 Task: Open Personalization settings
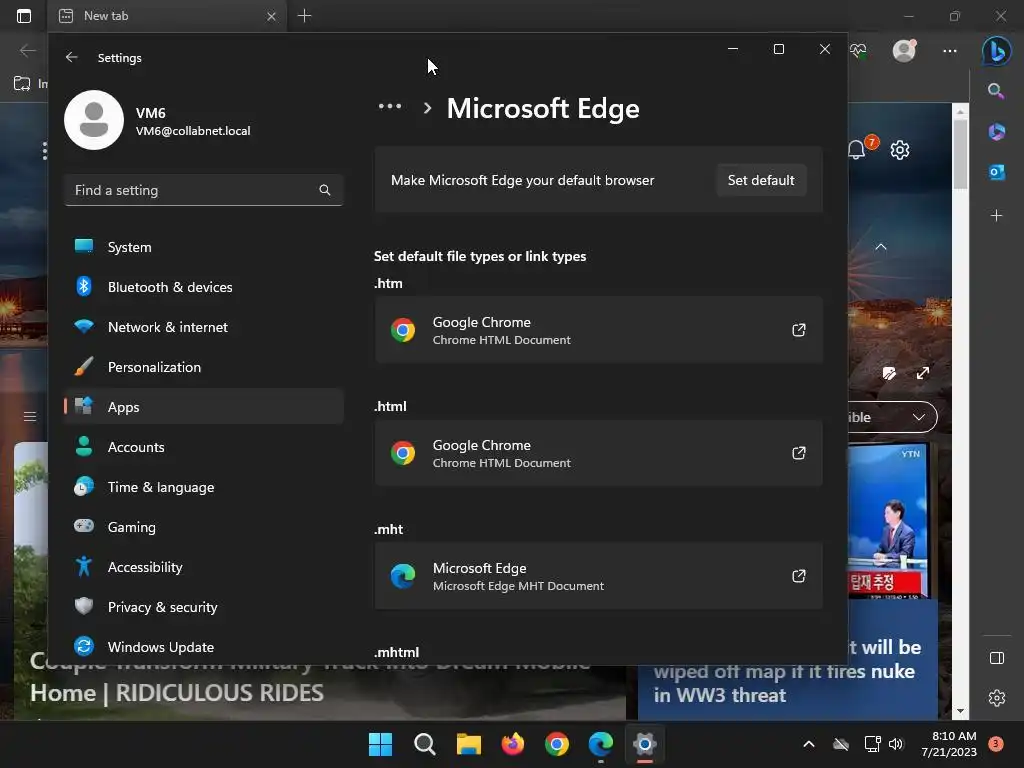[x=204, y=367]
